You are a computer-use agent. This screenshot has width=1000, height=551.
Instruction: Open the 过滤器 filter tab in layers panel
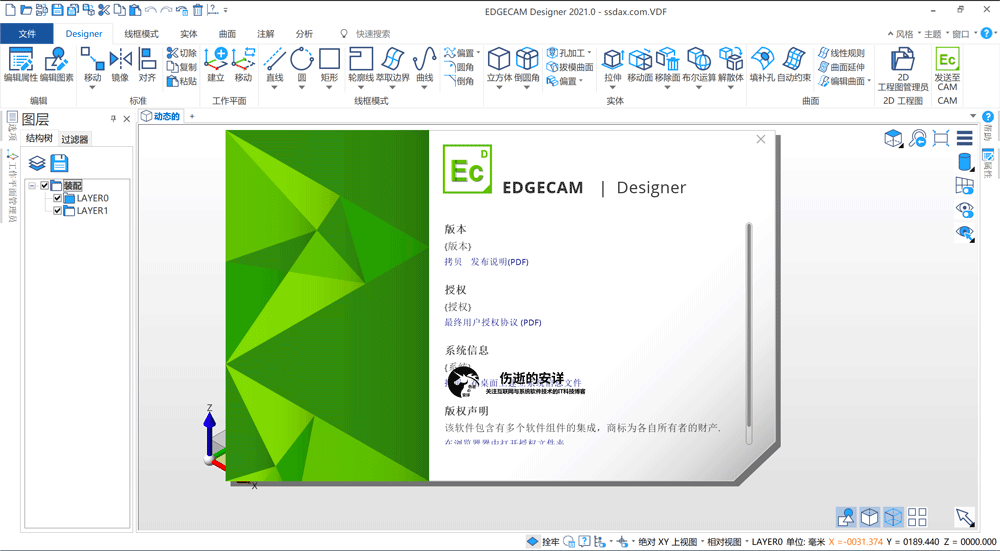75,139
